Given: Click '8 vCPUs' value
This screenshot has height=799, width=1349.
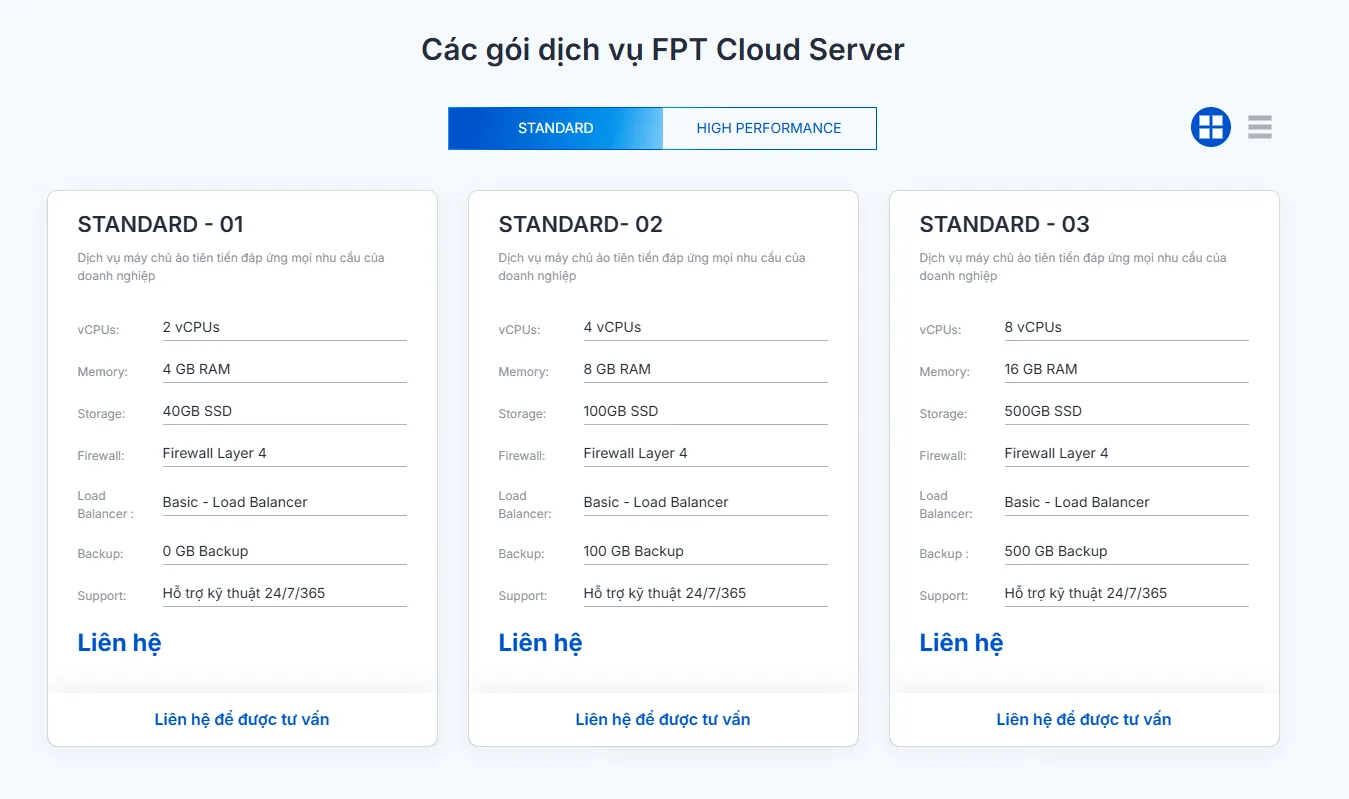Looking at the screenshot, I should tap(1033, 327).
